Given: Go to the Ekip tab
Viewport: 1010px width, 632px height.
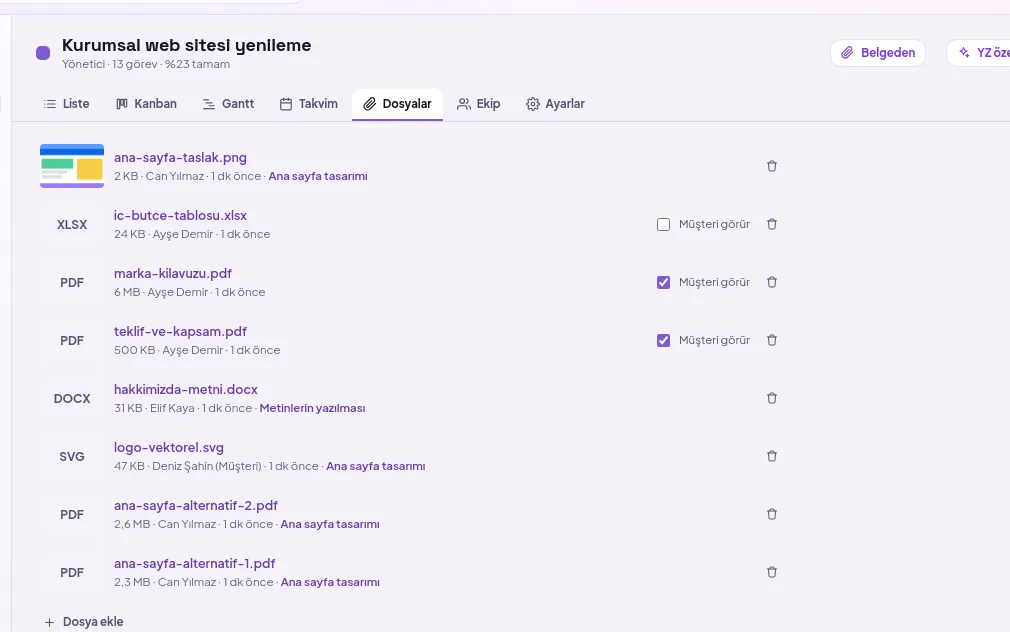Looking at the screenshot, I should 479,104.
